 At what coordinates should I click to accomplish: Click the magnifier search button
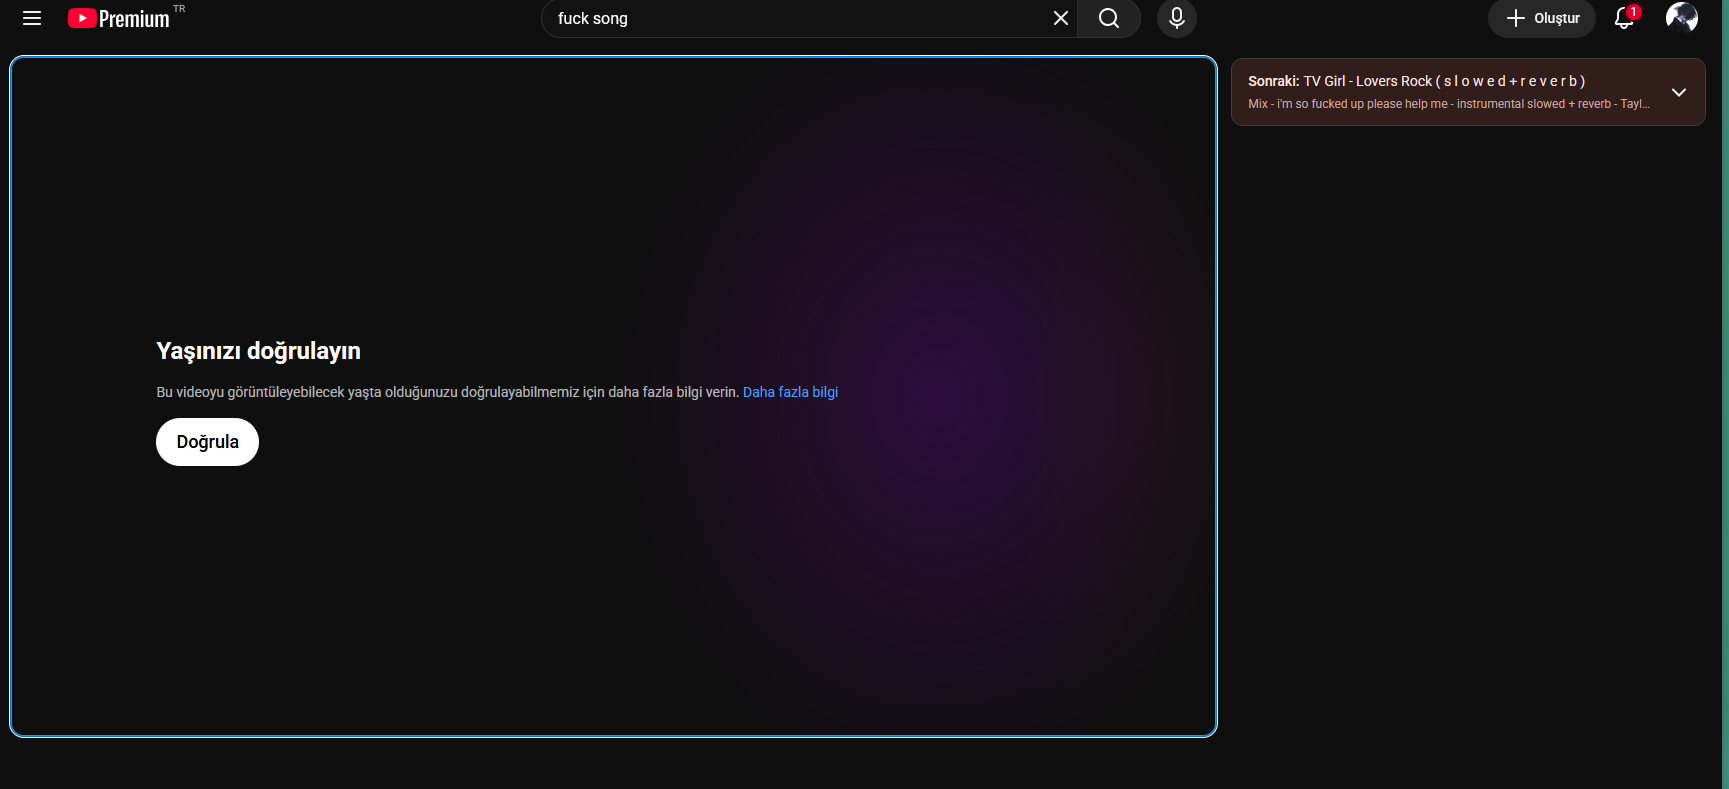click(1108, 18)
